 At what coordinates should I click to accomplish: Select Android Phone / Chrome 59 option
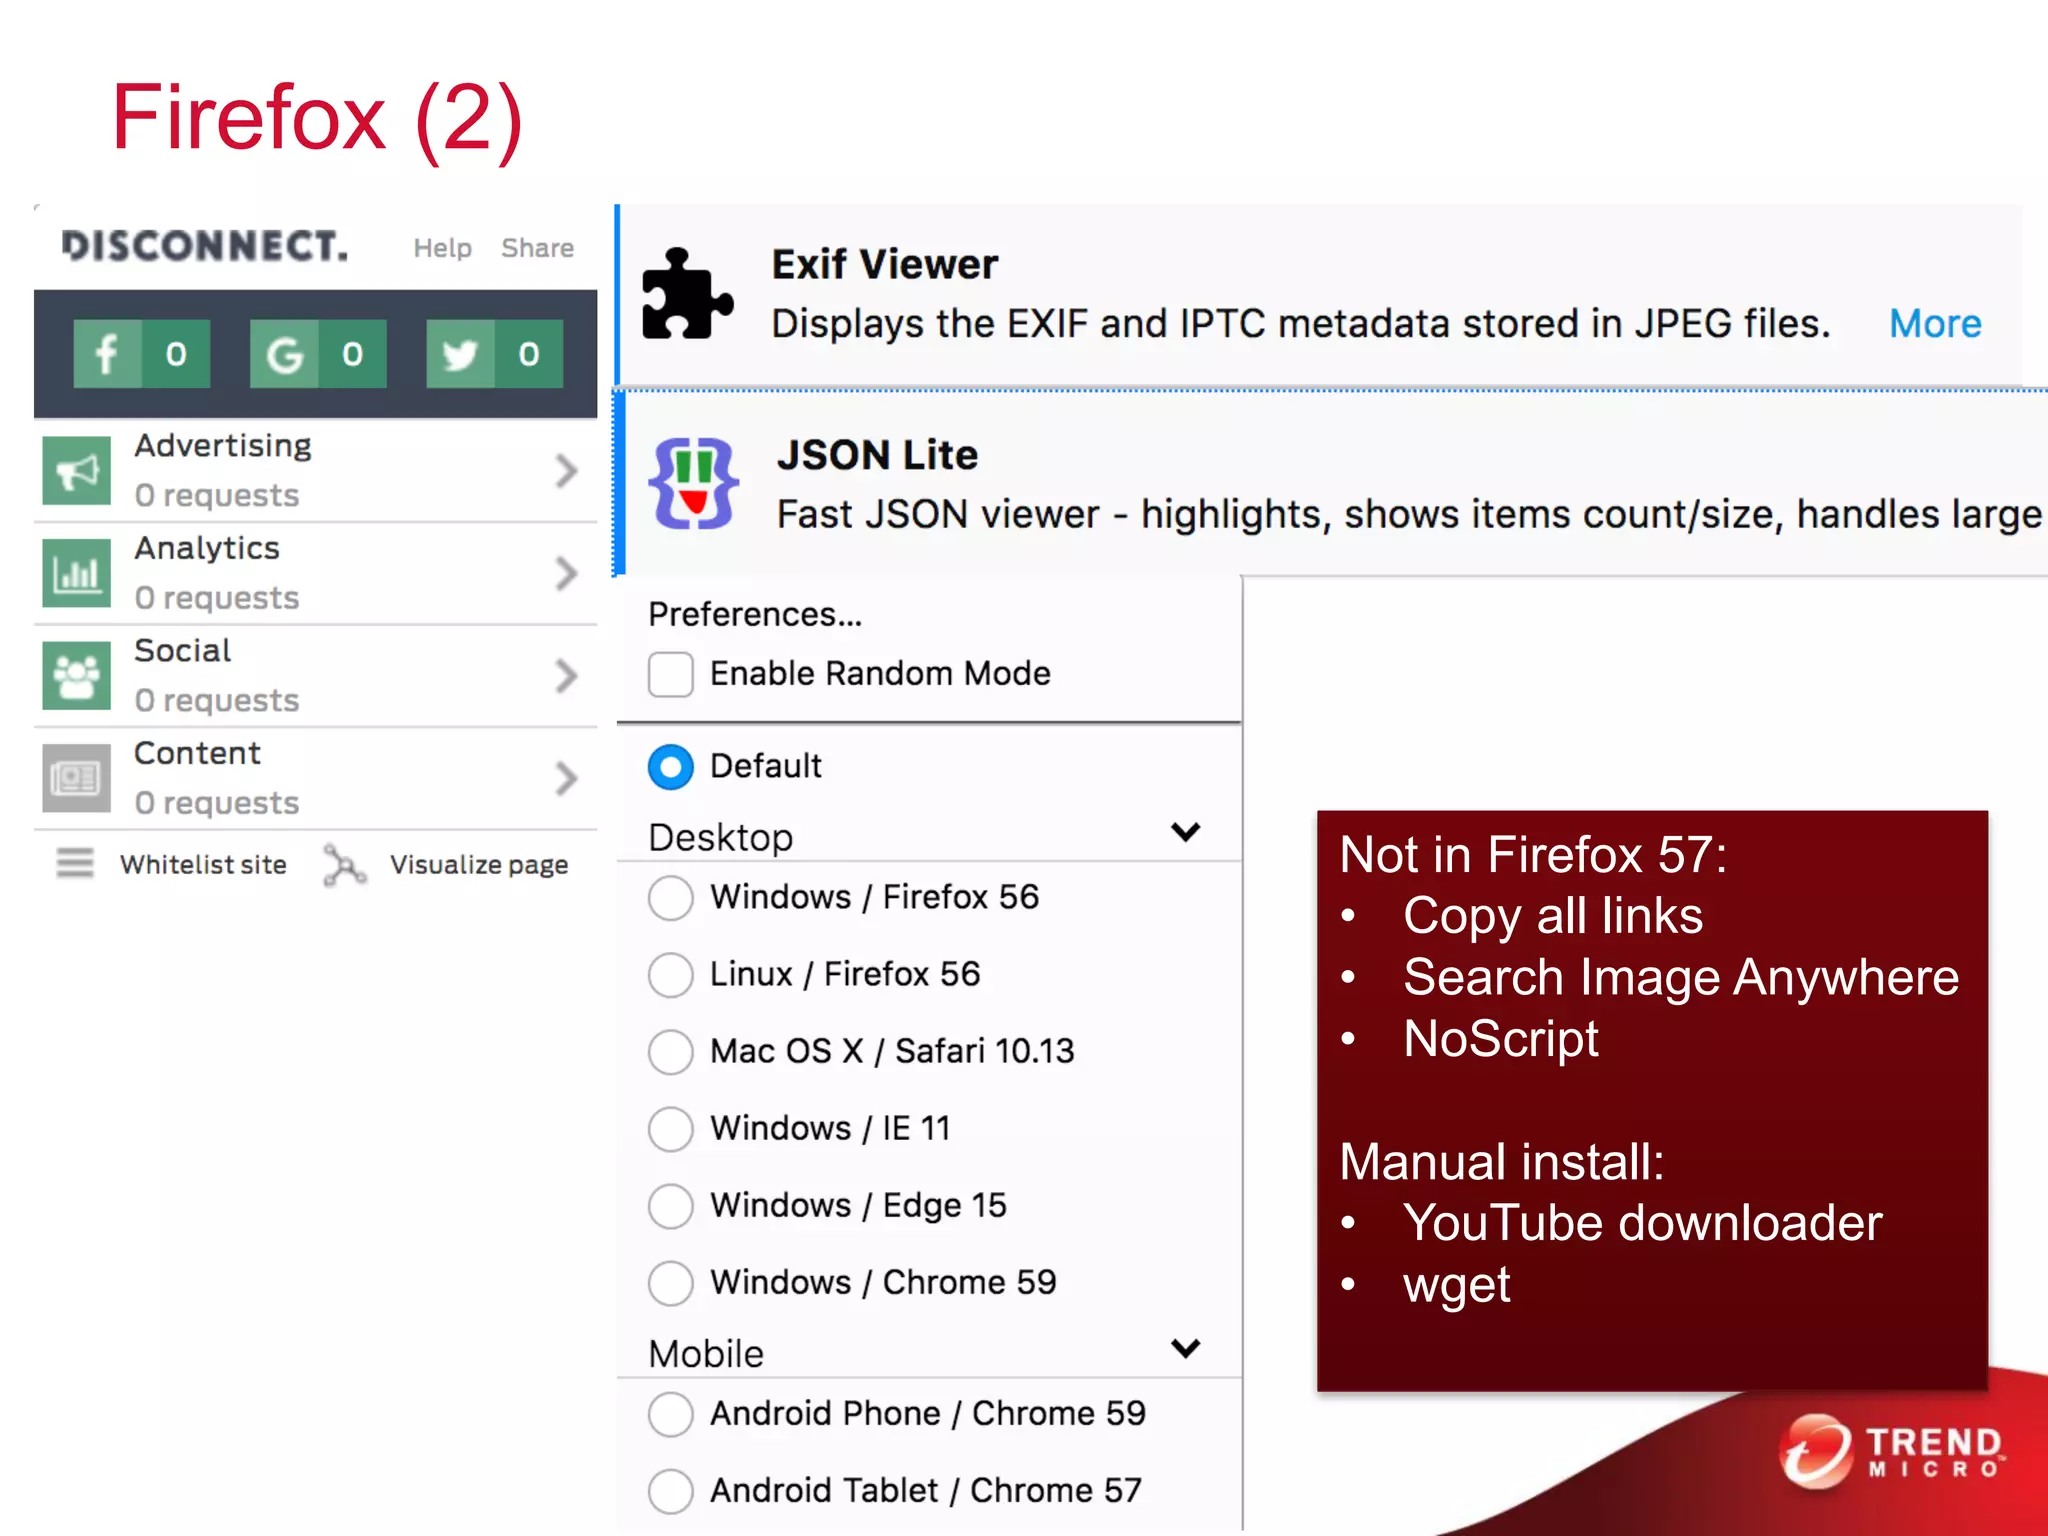(x=671, y=1414)
